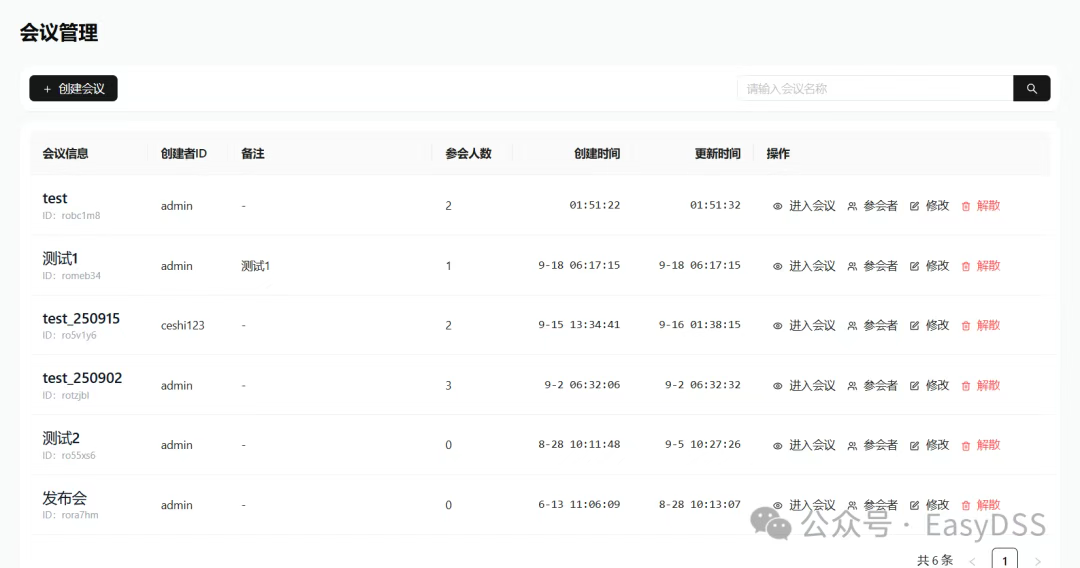Click the participants icon in the test_250902 row
The image size is (1080, 568).
(x=852, y=386)
